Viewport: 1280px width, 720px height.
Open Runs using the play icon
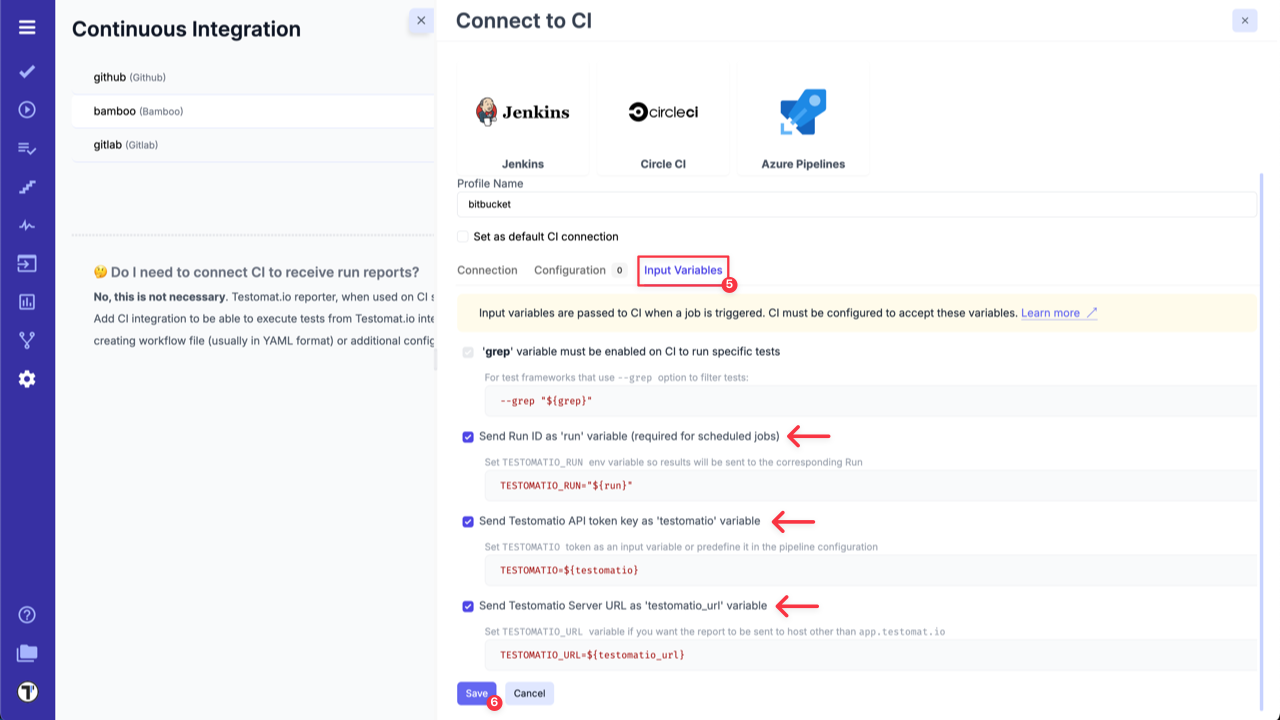(x=27, y=110)
